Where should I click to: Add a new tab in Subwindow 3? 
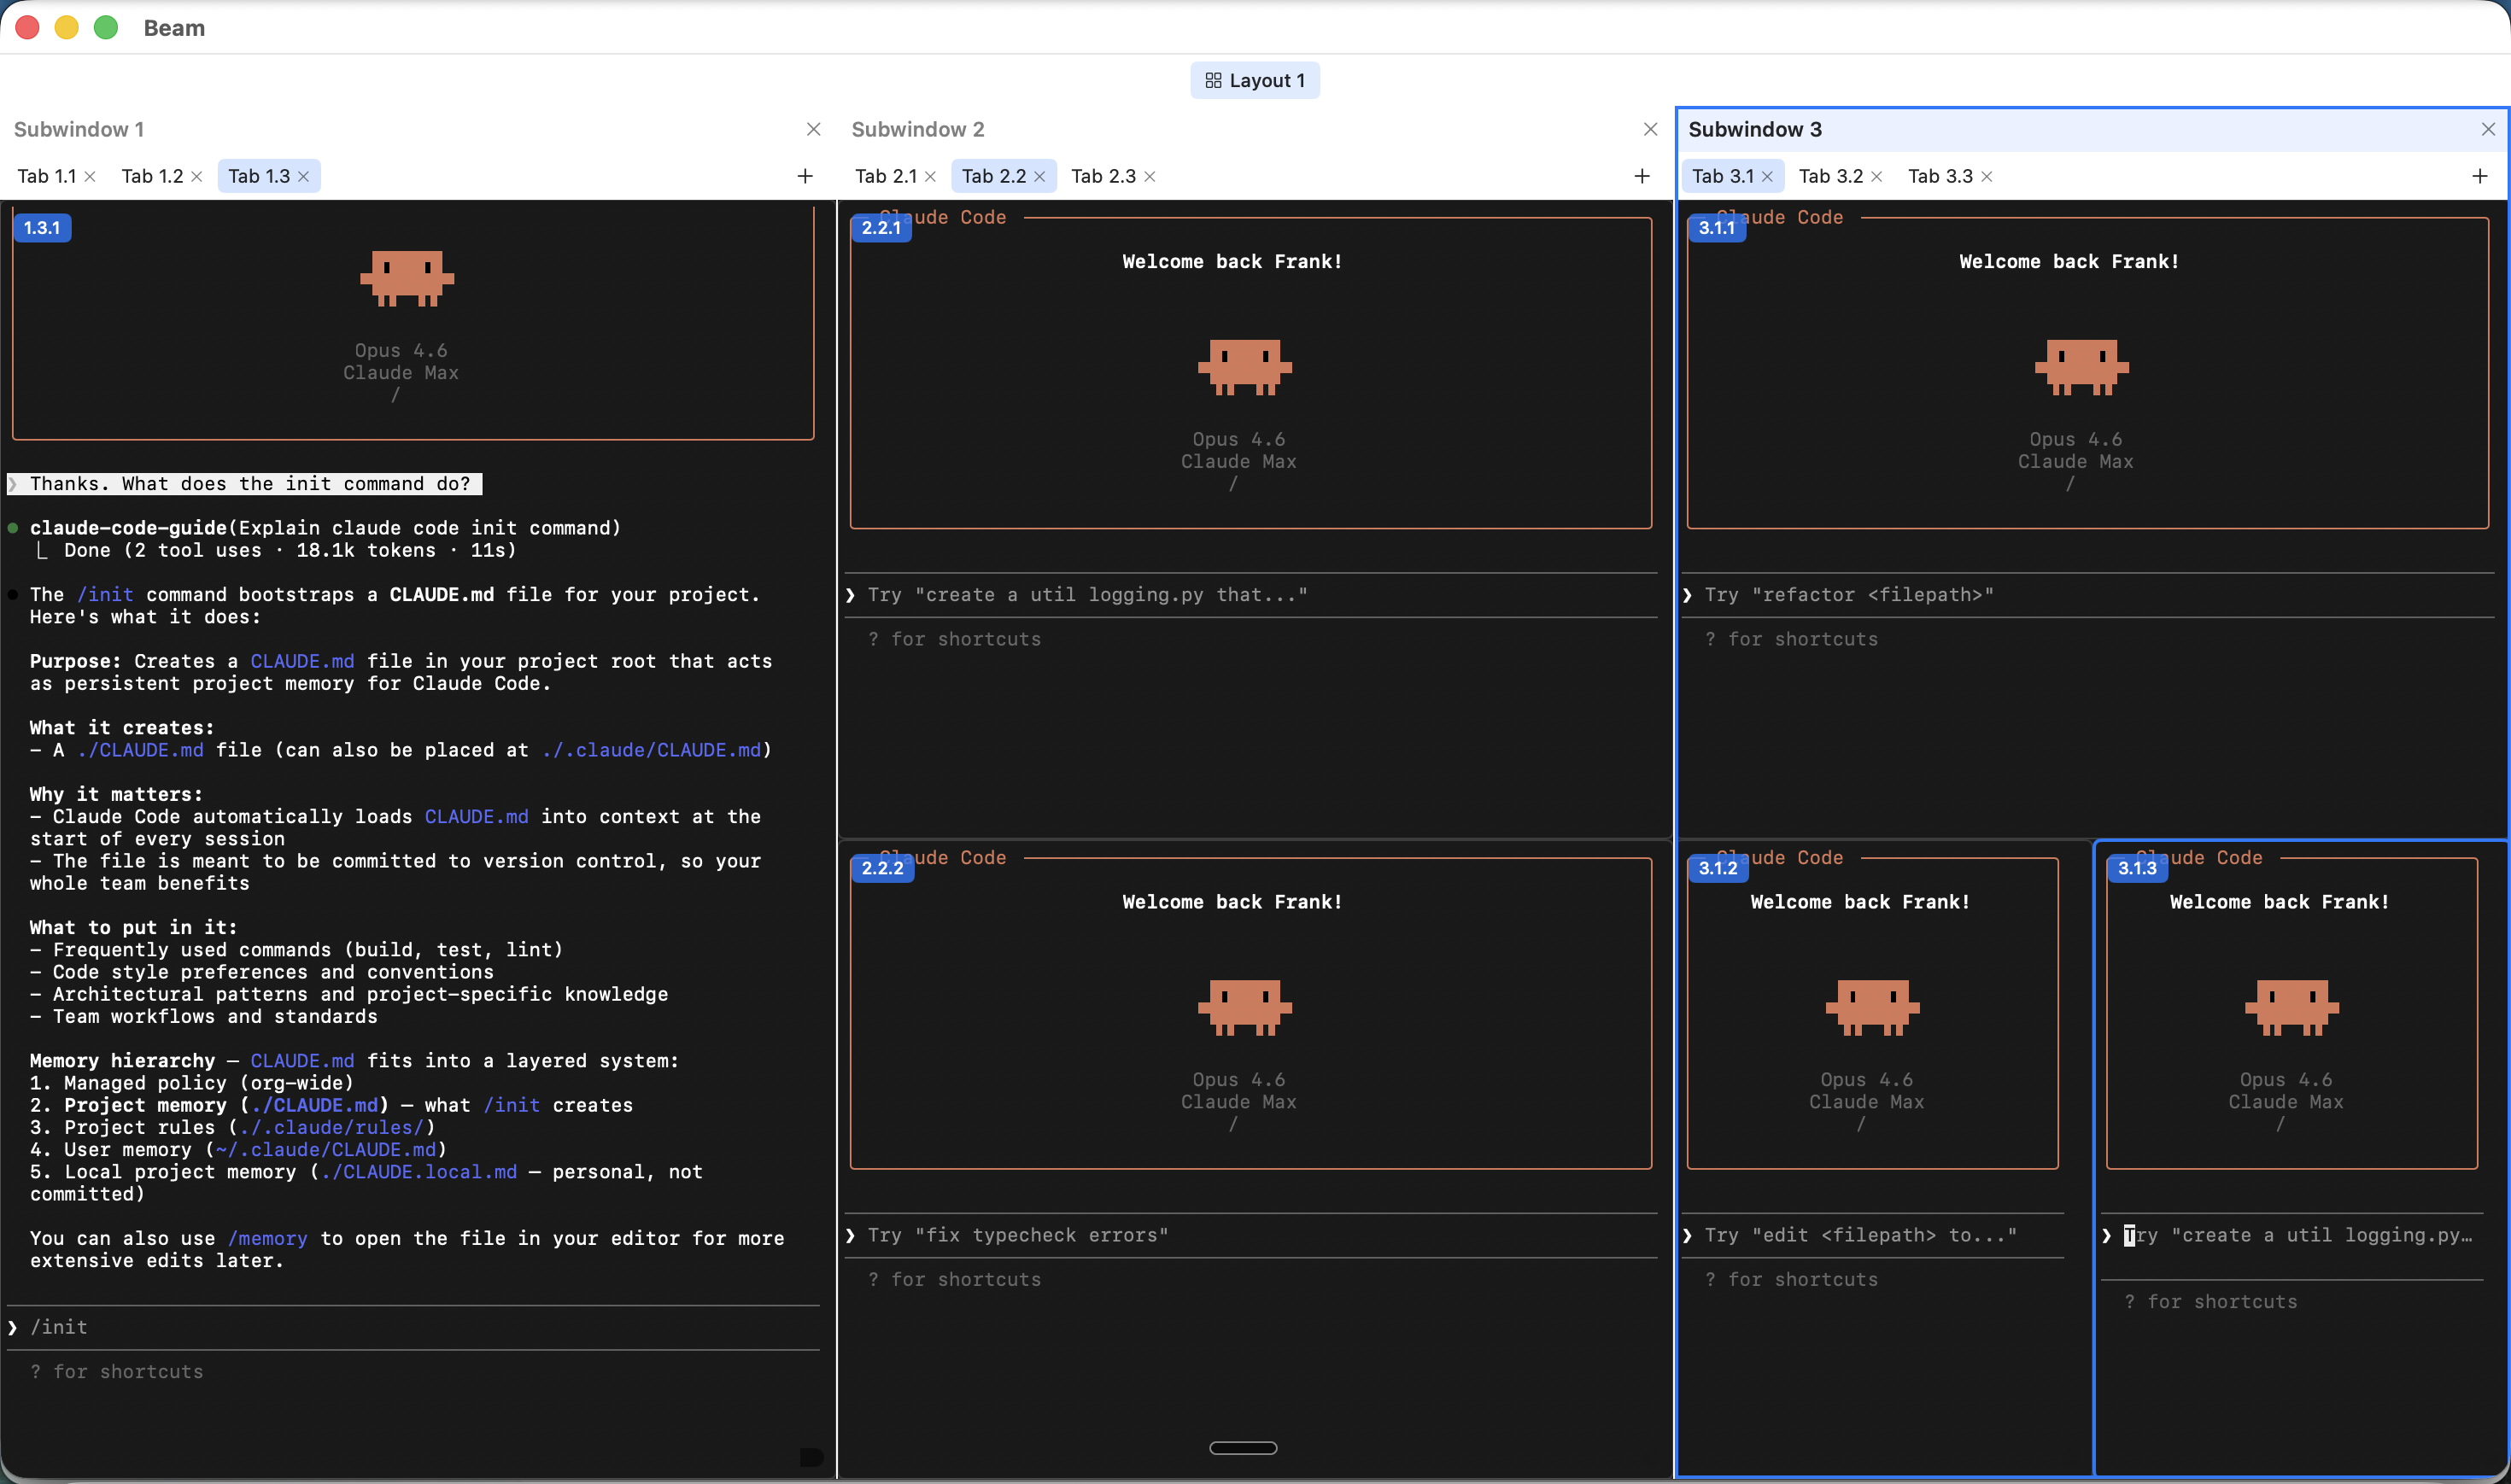pos(2479,176)
